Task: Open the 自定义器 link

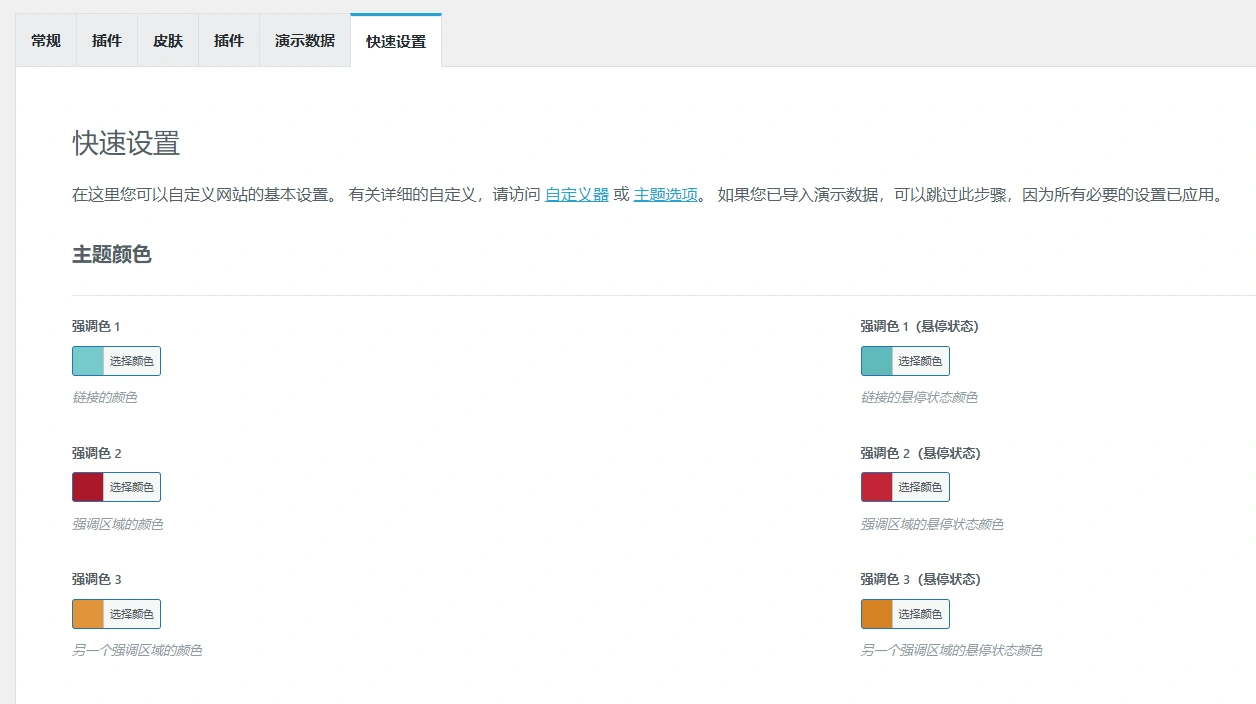Action: 576,195
